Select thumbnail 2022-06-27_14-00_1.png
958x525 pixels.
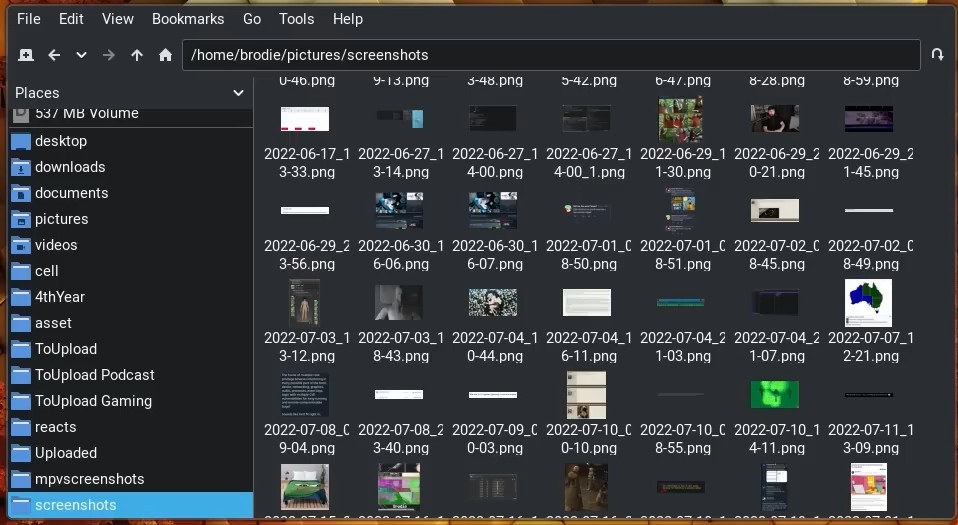[x=587, y=119]
